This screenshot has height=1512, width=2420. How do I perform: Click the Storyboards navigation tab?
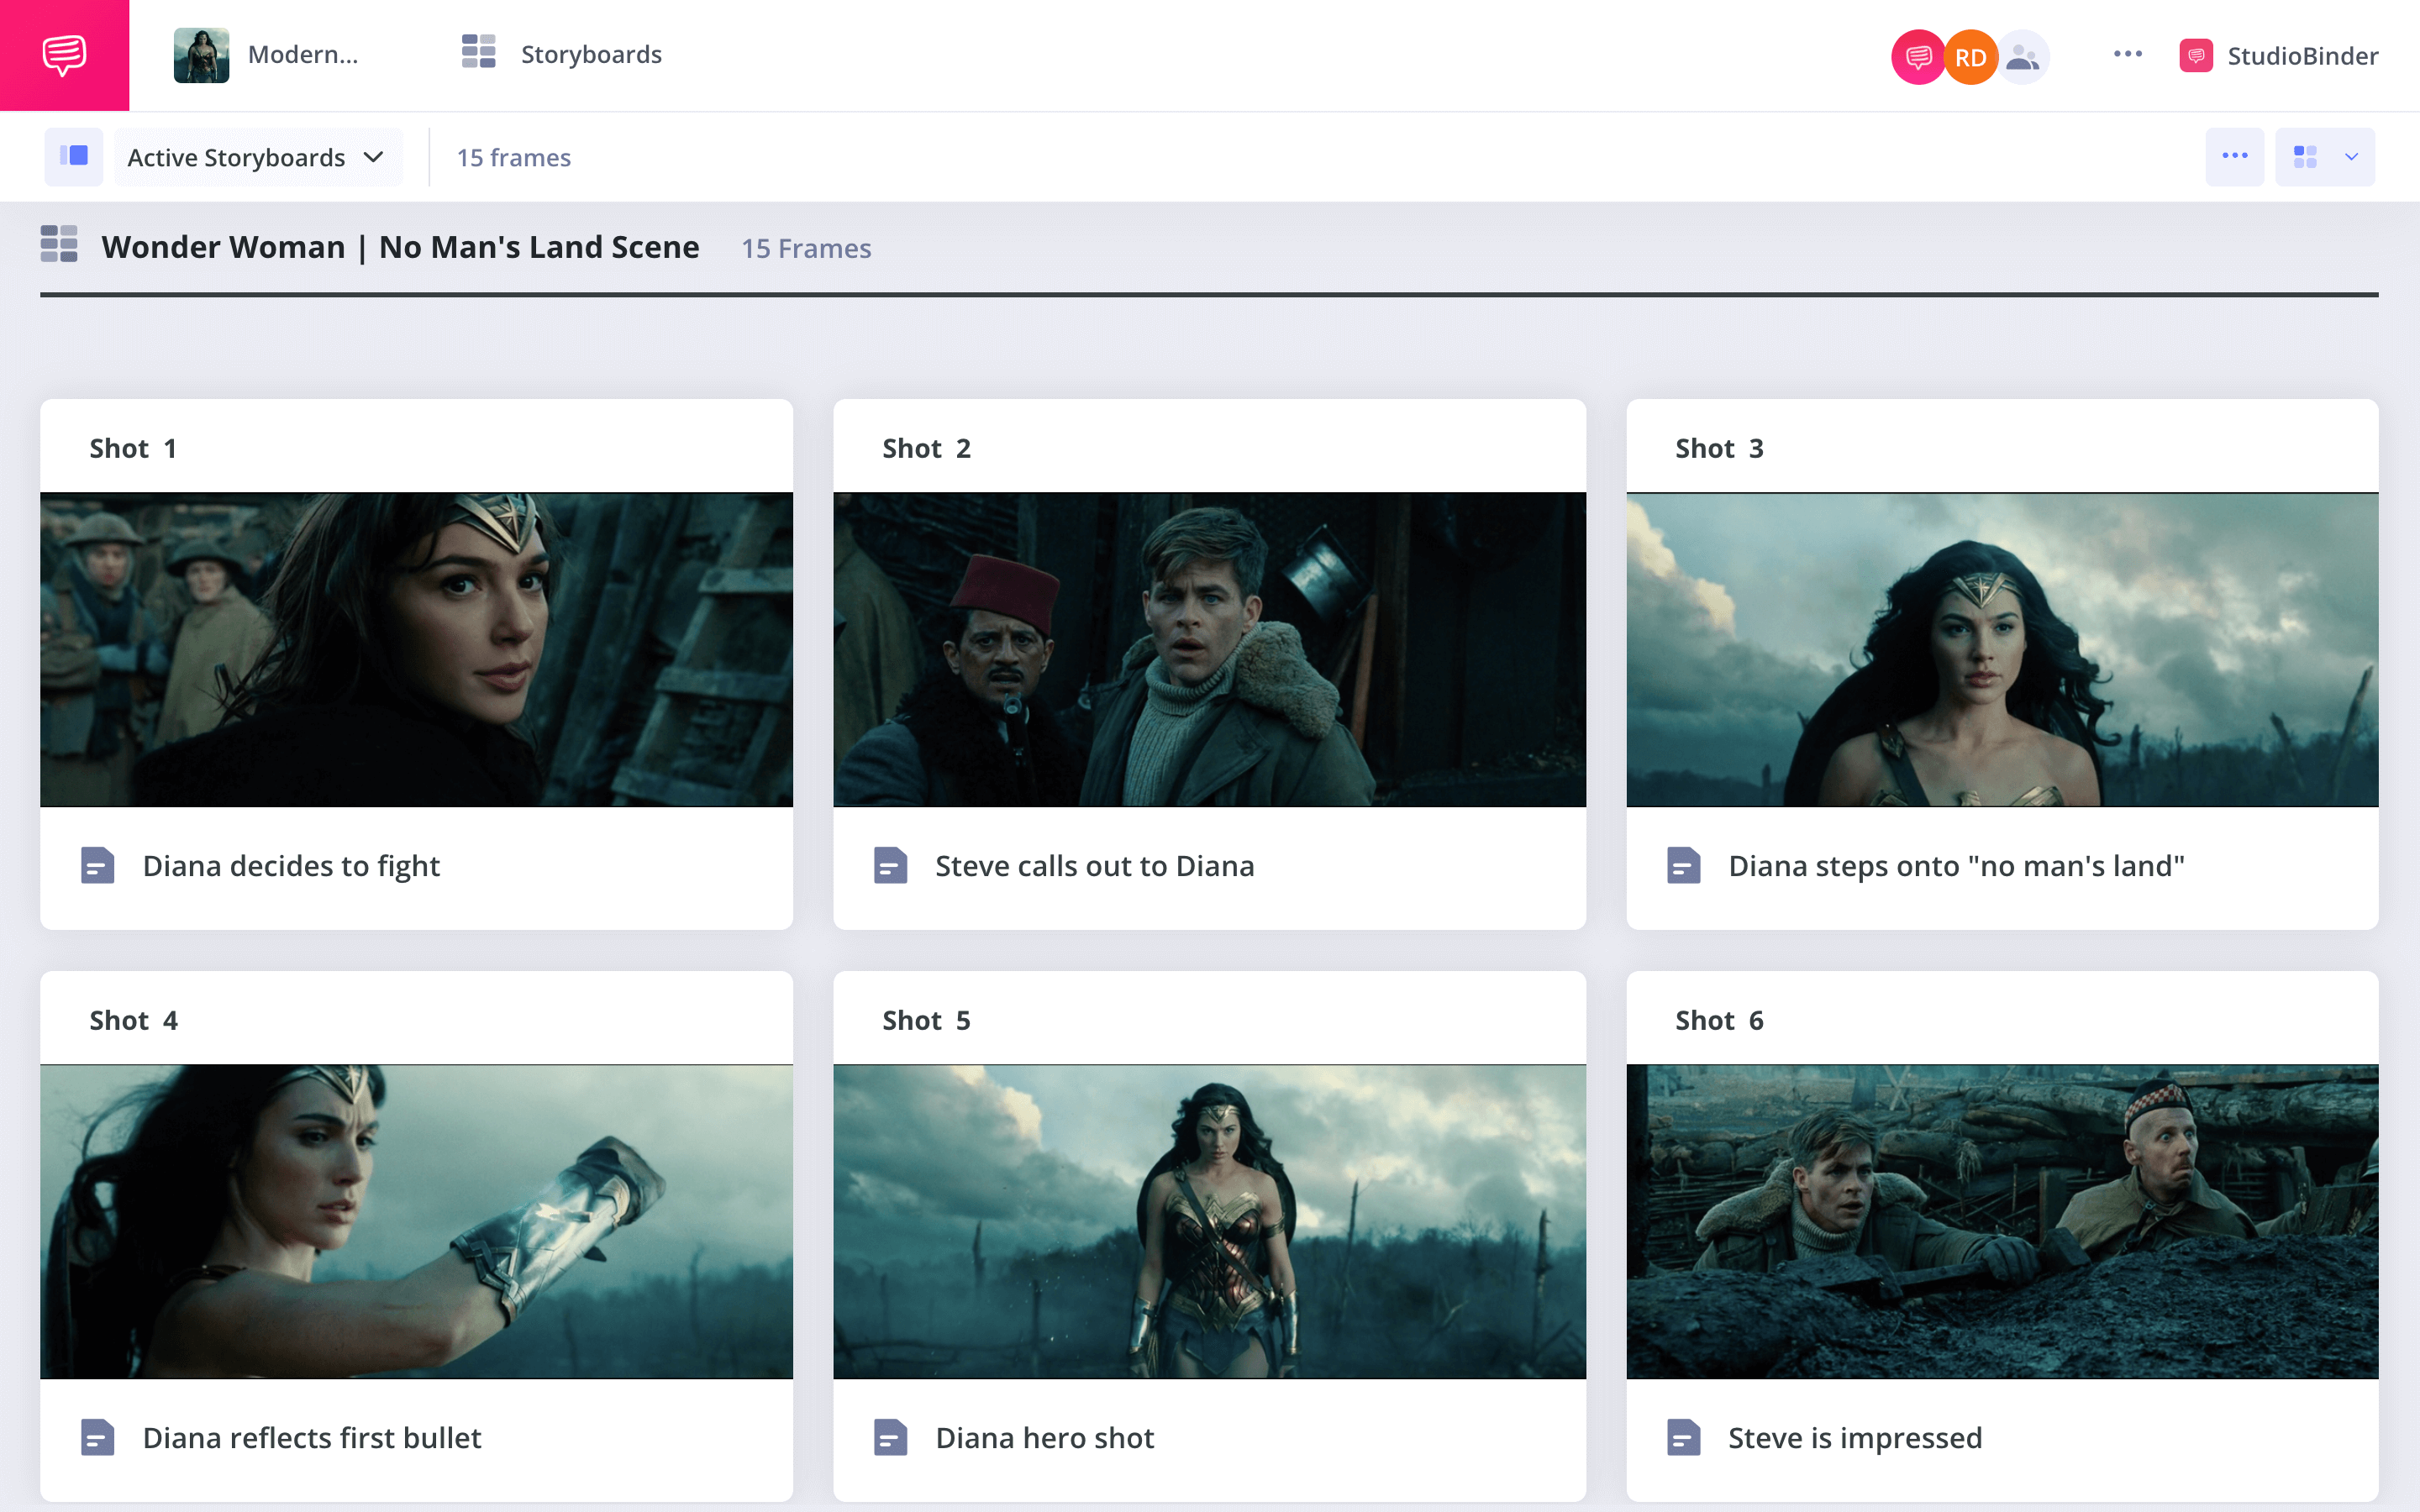(561, 54)
